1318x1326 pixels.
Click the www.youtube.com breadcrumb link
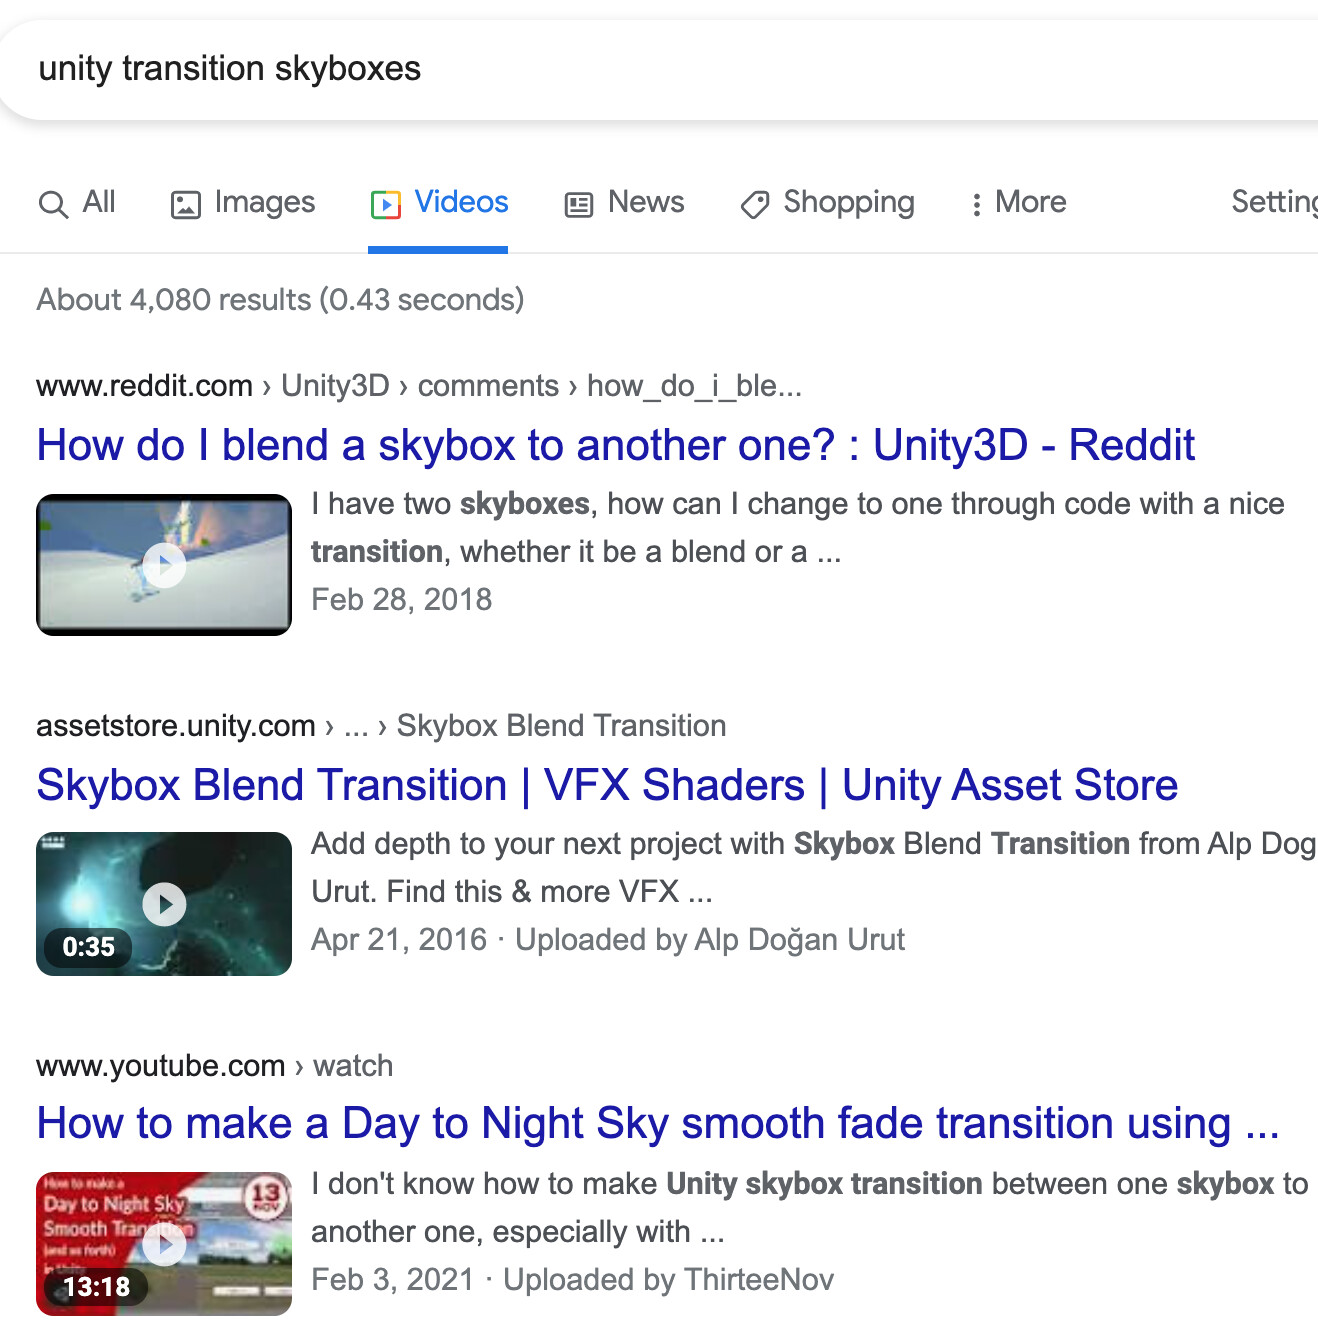[x=160, y=1066]
